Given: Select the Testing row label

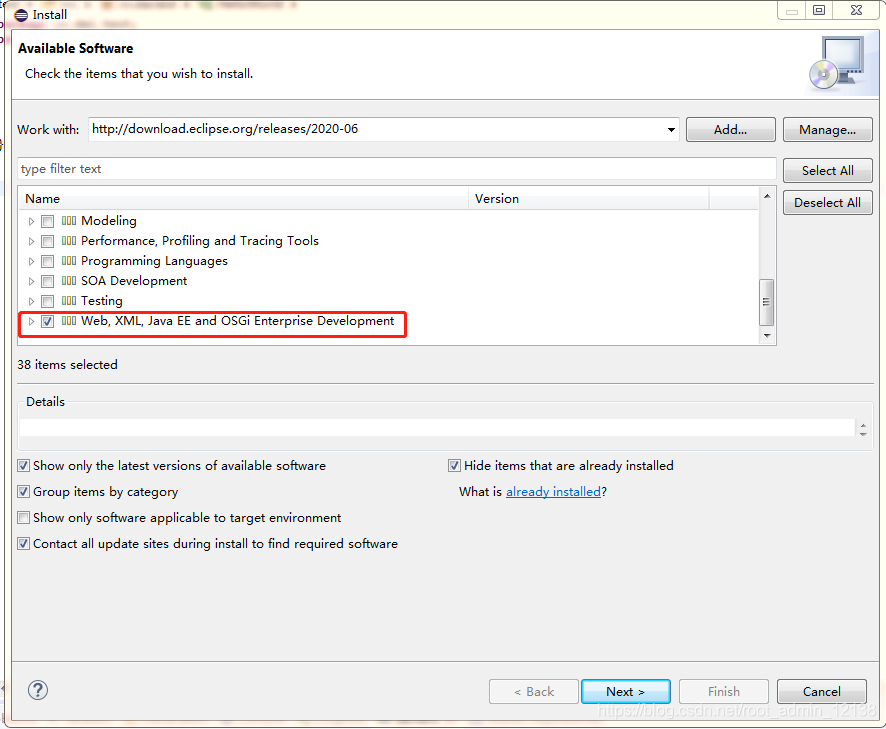Looking at the screenshot, I should pos(102,301).
